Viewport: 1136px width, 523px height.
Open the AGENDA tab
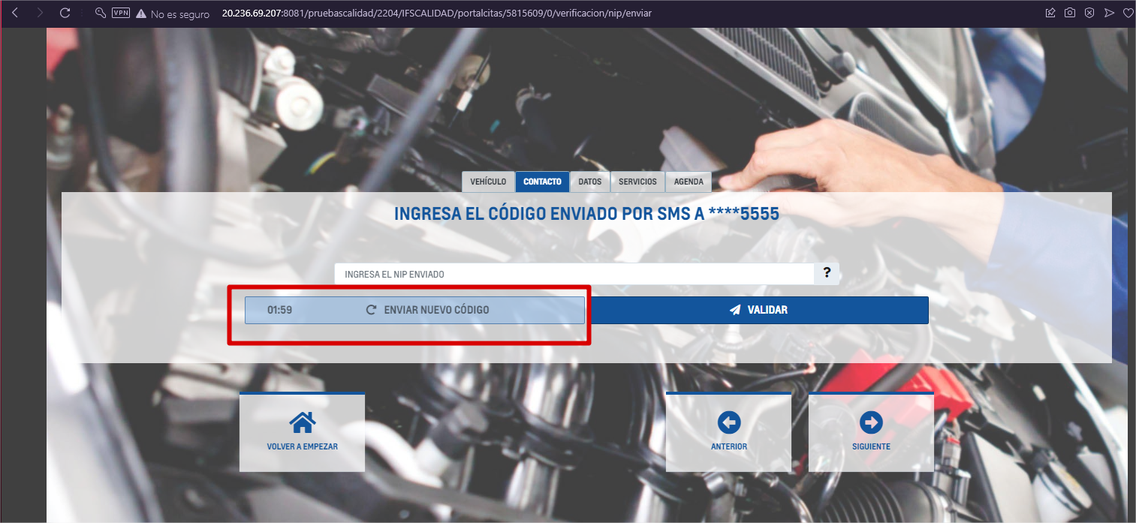[688, 182]
